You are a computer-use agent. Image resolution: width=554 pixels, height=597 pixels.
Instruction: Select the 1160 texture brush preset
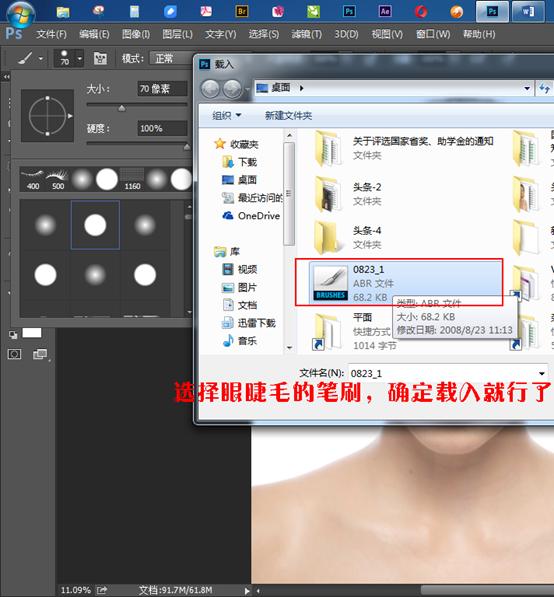132,179
